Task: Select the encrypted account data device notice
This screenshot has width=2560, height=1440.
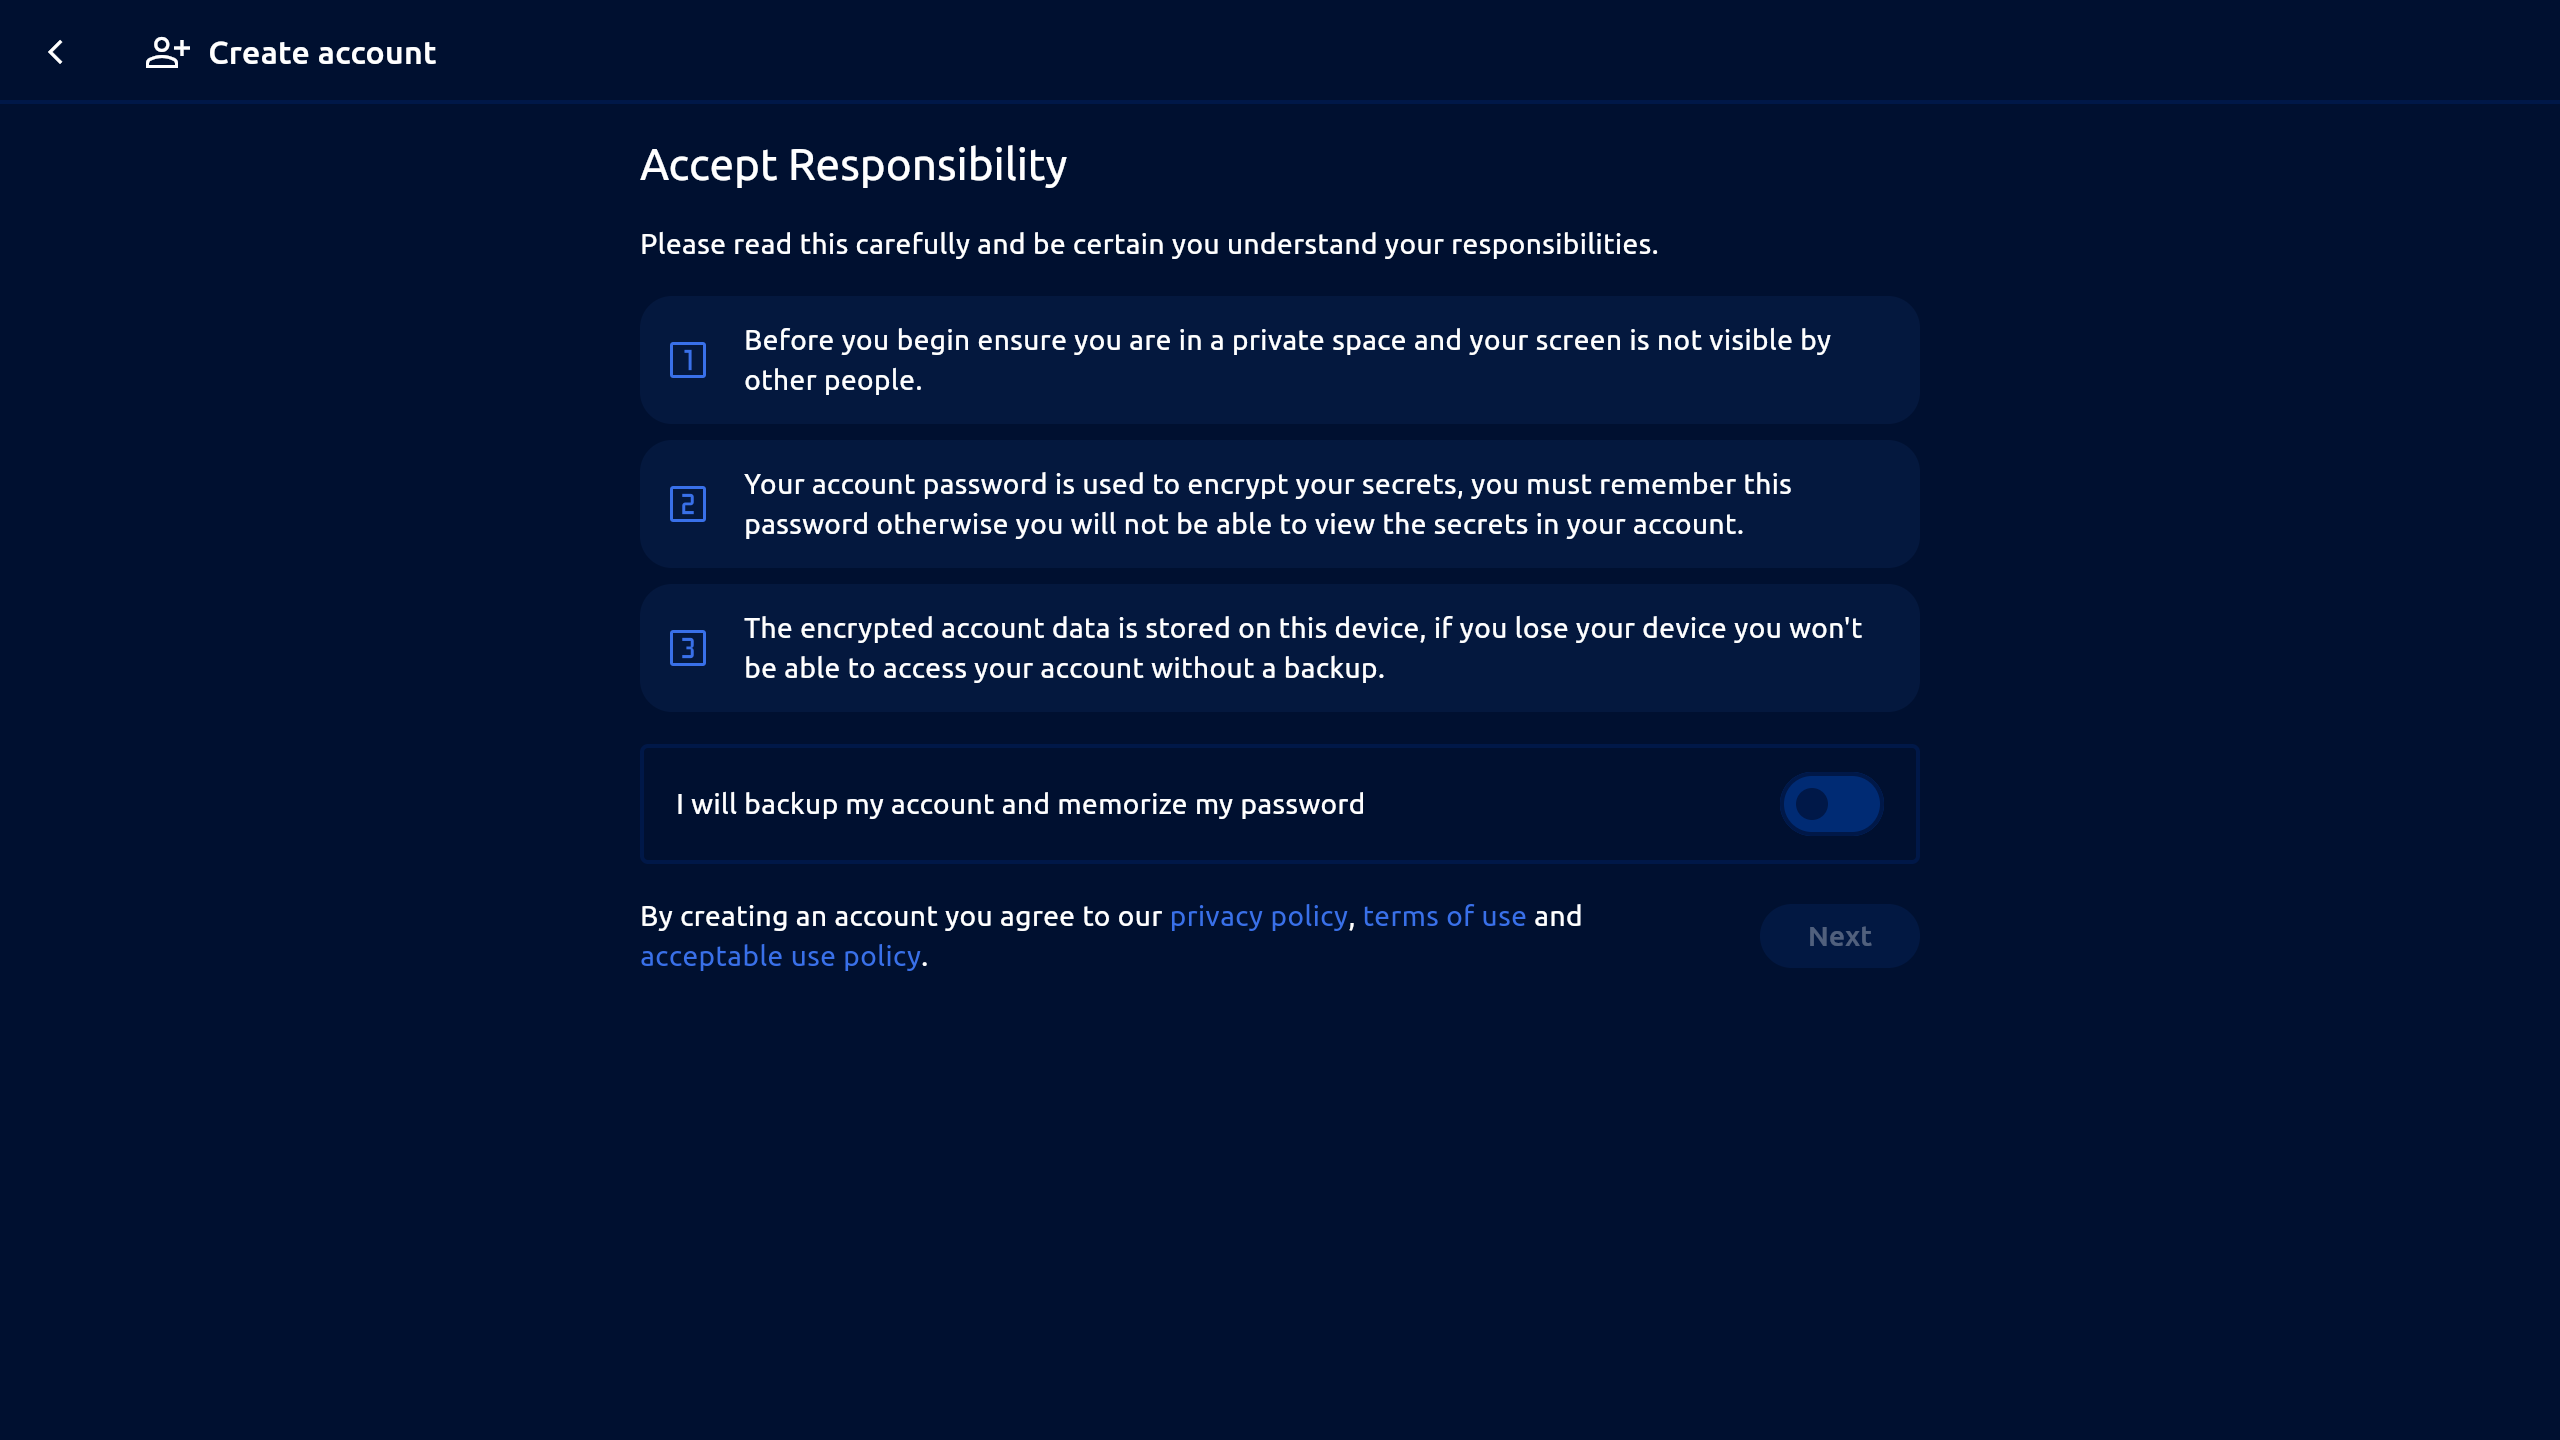Action: 1302,648
